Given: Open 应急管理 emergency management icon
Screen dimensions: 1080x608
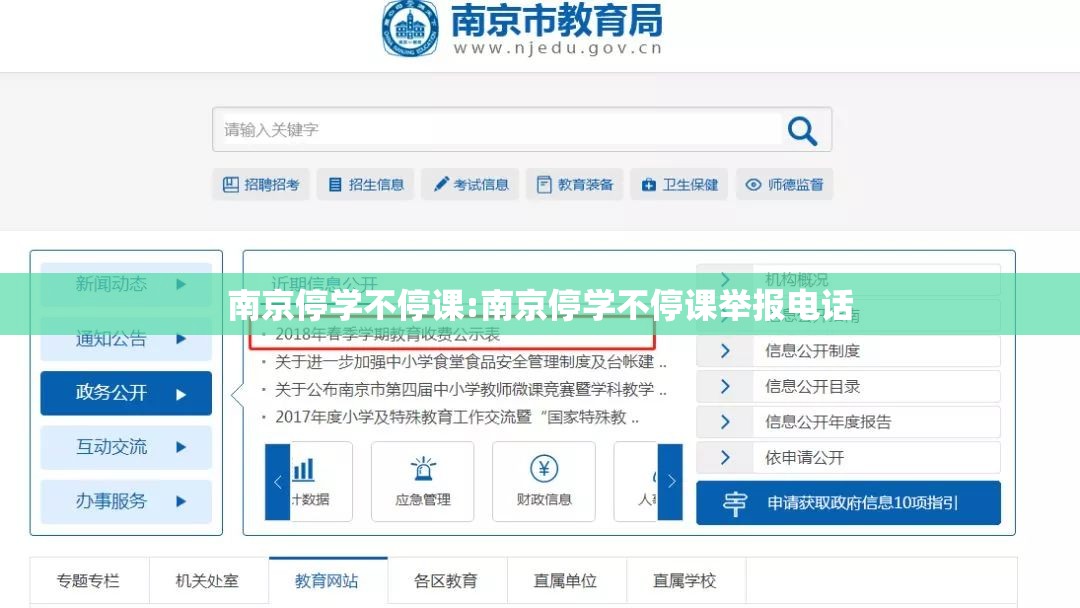Looking at the screenshot, I should (x=422, y=481).
